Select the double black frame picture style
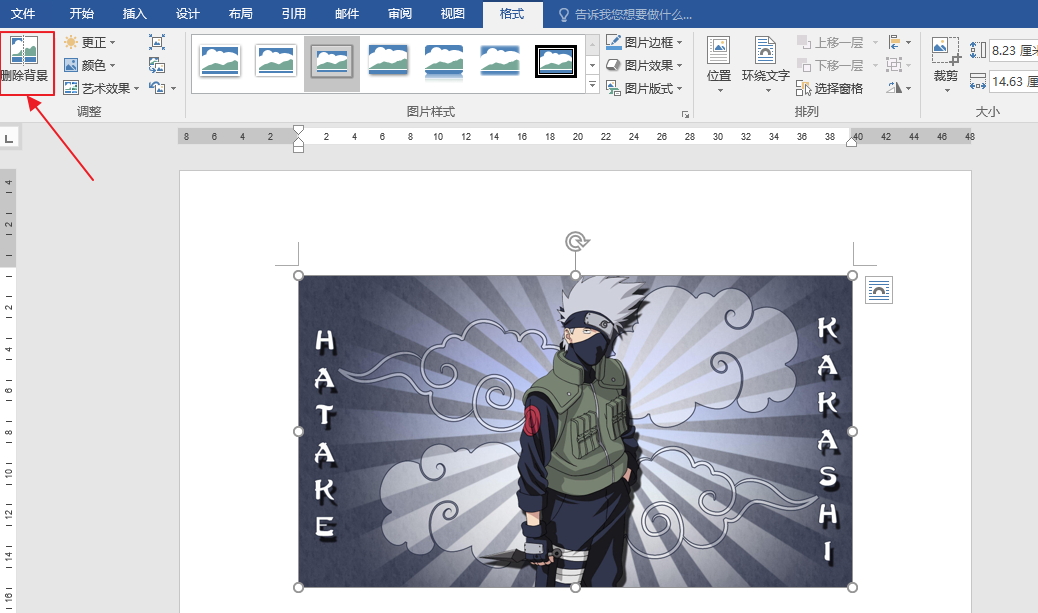The width and height of the screenshot is (1038, 613). 556,62
